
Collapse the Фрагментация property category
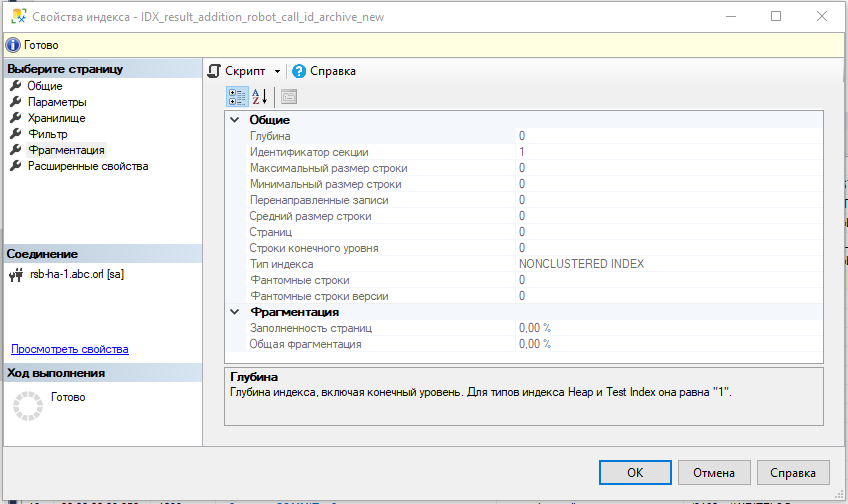(x=235, y=312)
